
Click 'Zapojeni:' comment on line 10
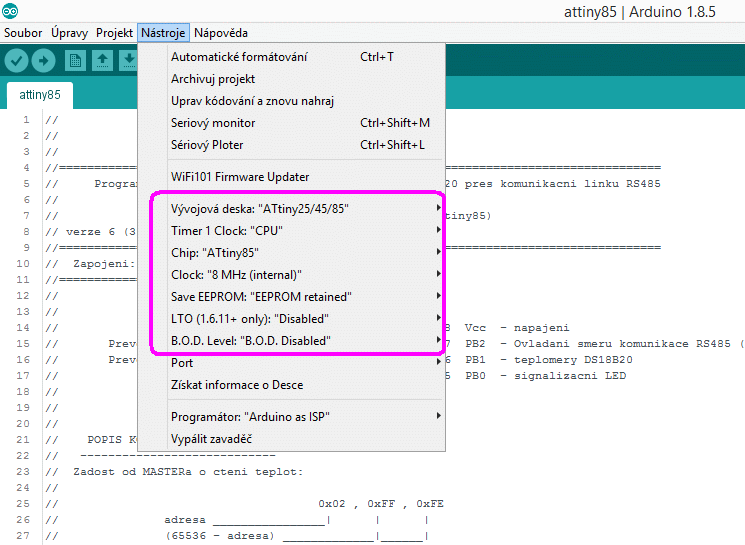click(104, 264)
